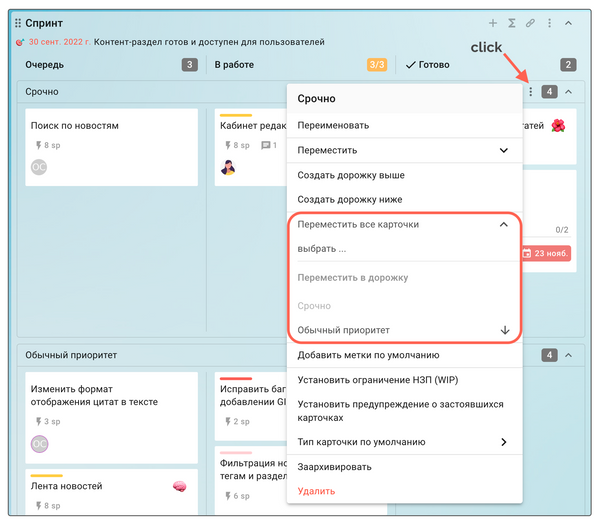Select Установить предупреждение о застоявшихся карточках

click(x=404, y=411)
